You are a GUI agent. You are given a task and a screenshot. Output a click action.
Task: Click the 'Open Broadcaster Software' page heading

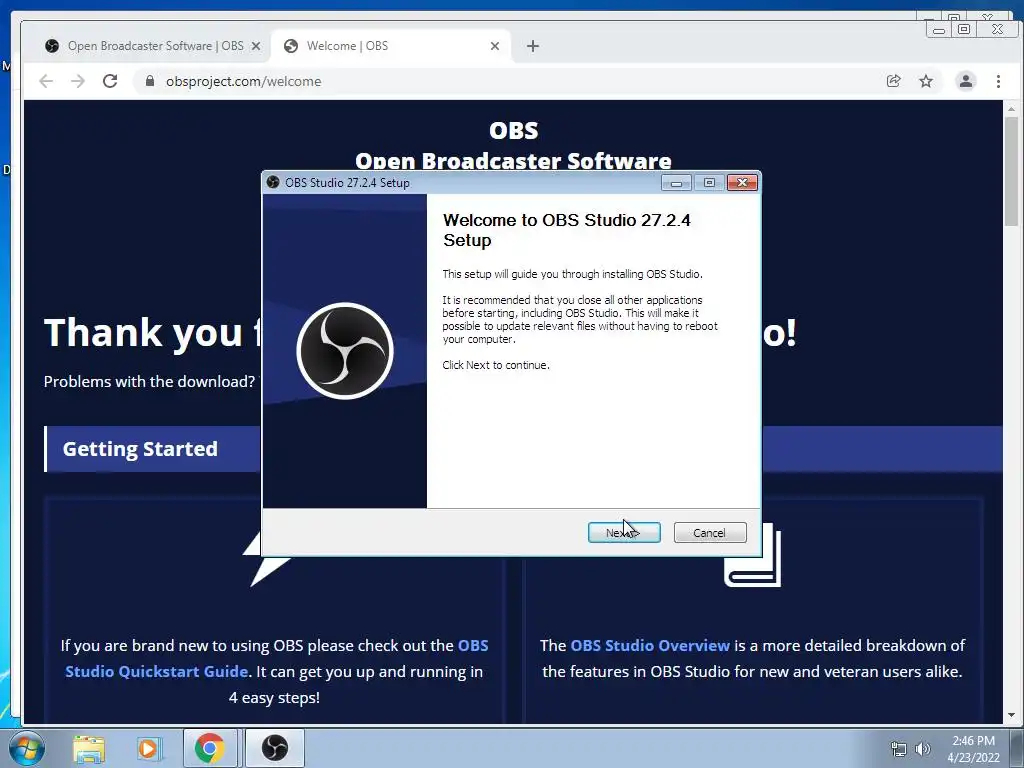(513, 161)
